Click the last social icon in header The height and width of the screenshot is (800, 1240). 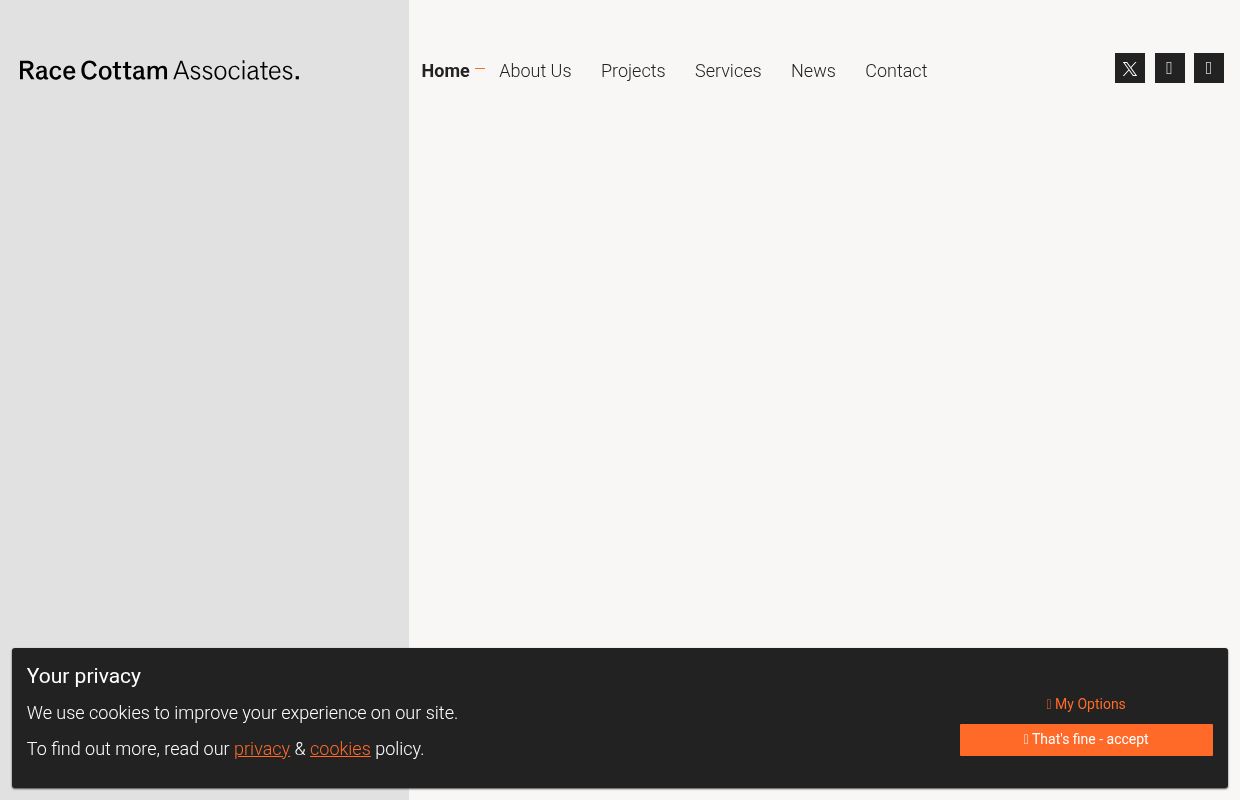coord(1208,68)
